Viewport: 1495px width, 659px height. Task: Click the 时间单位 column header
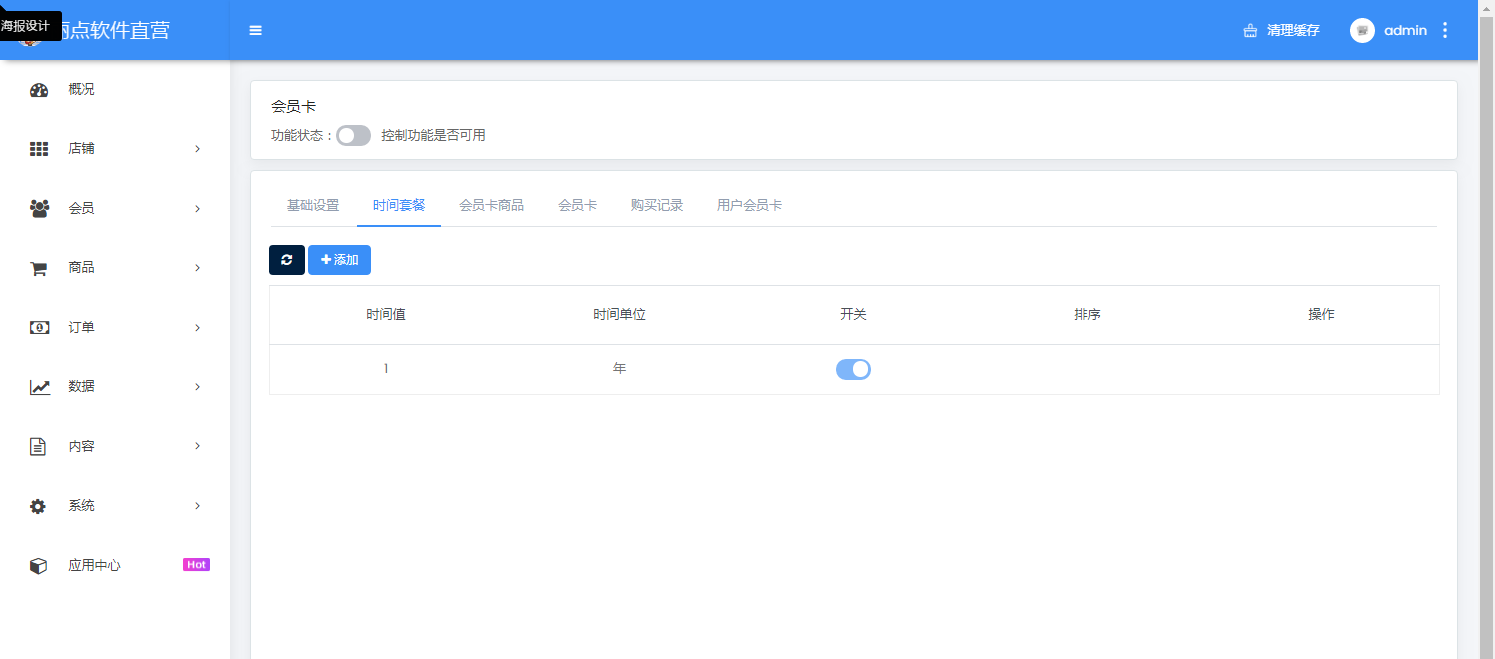[x=619, y=315]
